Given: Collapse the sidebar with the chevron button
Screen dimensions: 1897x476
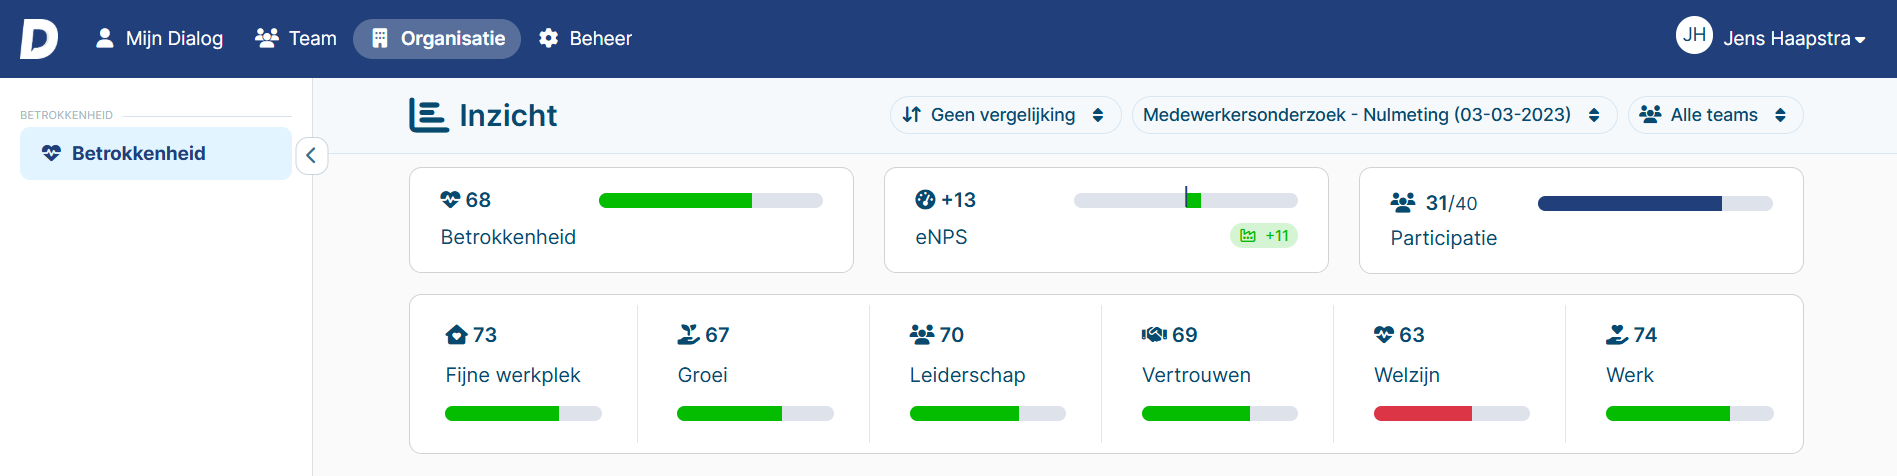Looking at the screenshot, I should (x=311, y=155).
